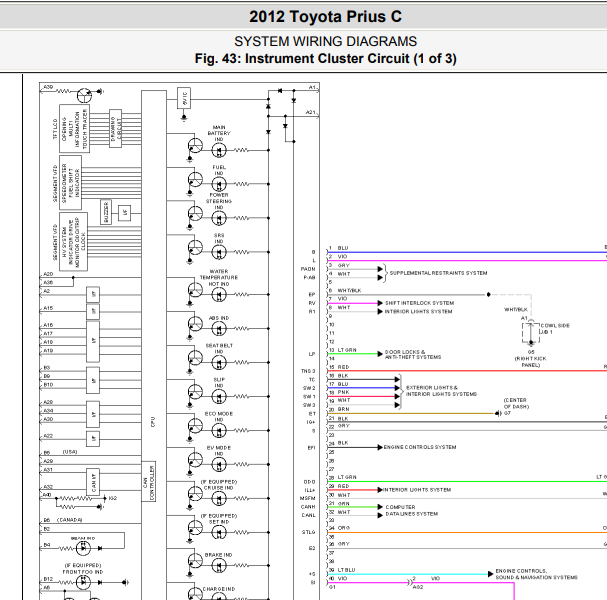Select the '28 LT GRN' wire label
The image size is (607, 600).
coord(343,477)
